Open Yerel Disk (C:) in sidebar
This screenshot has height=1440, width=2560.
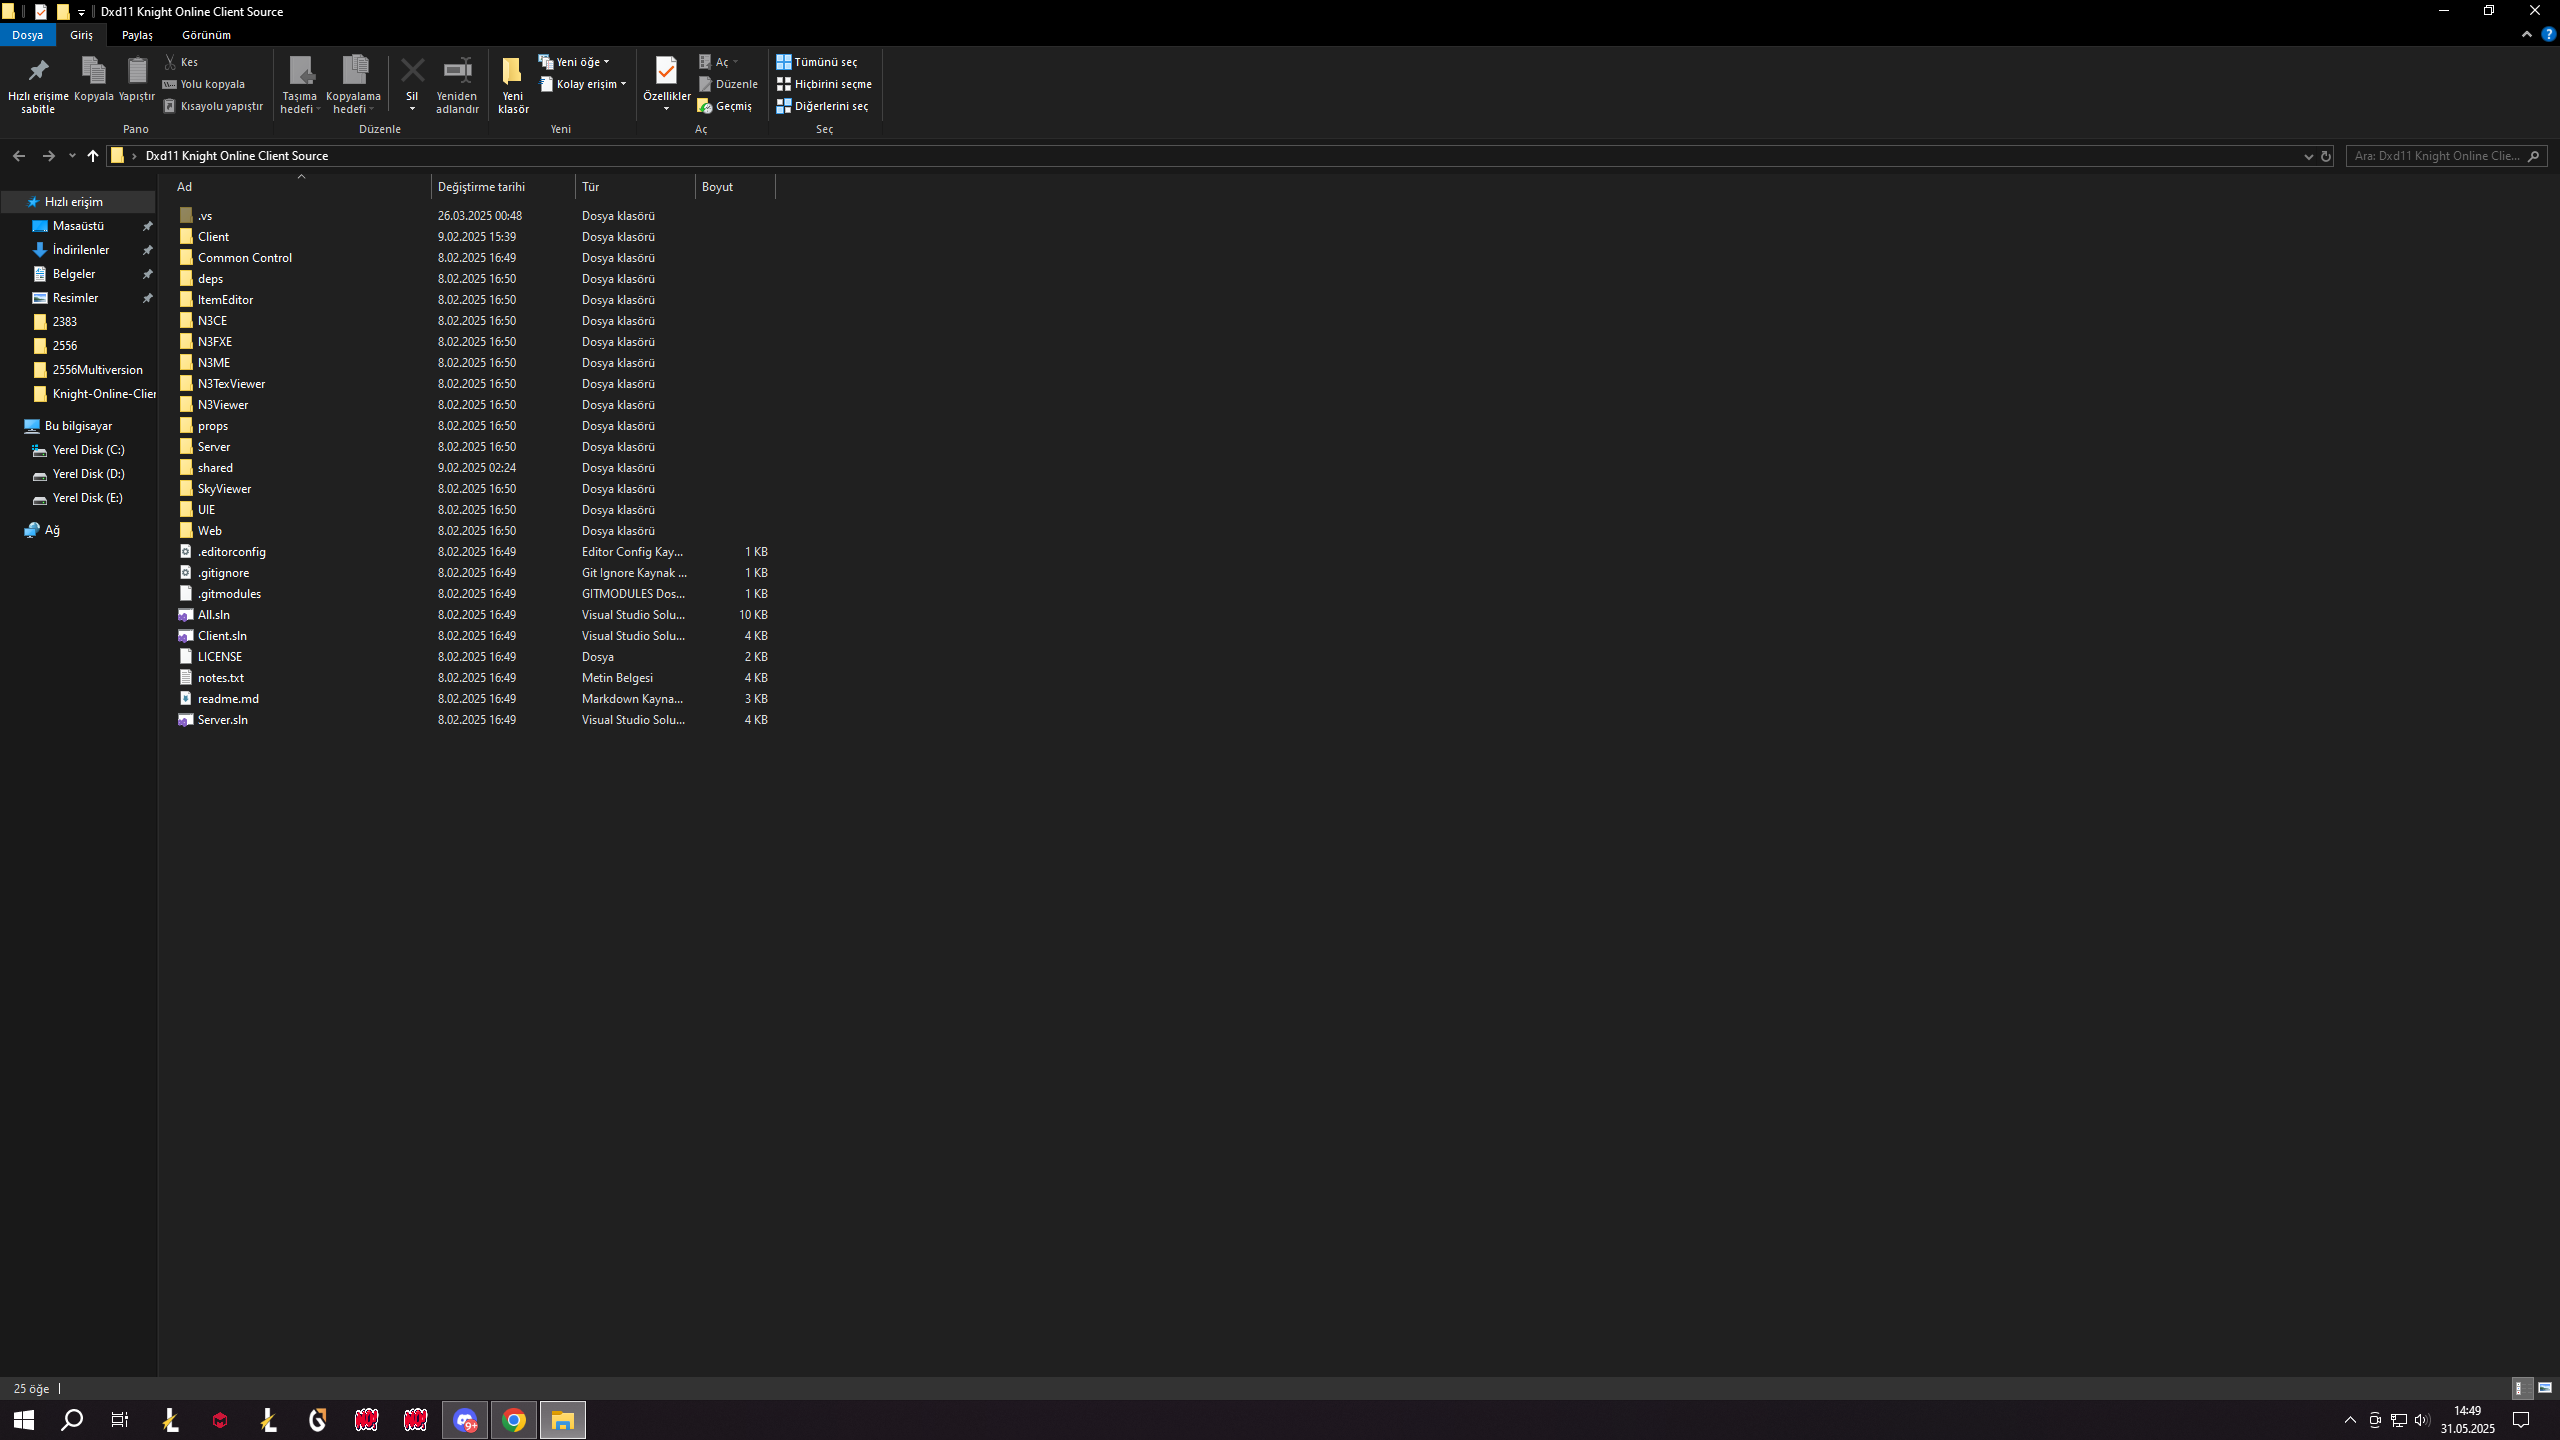[x=88, y=450]
